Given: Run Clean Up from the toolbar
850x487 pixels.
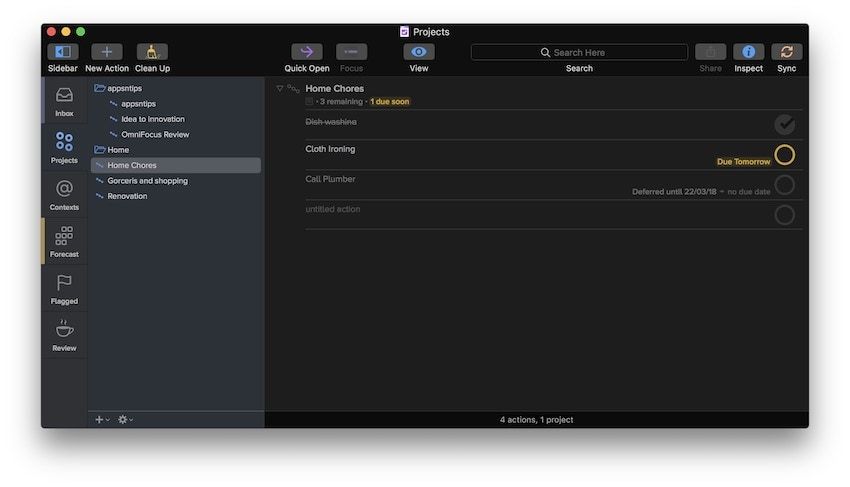Looking at the screenshot, I should [x=152, y=52].
